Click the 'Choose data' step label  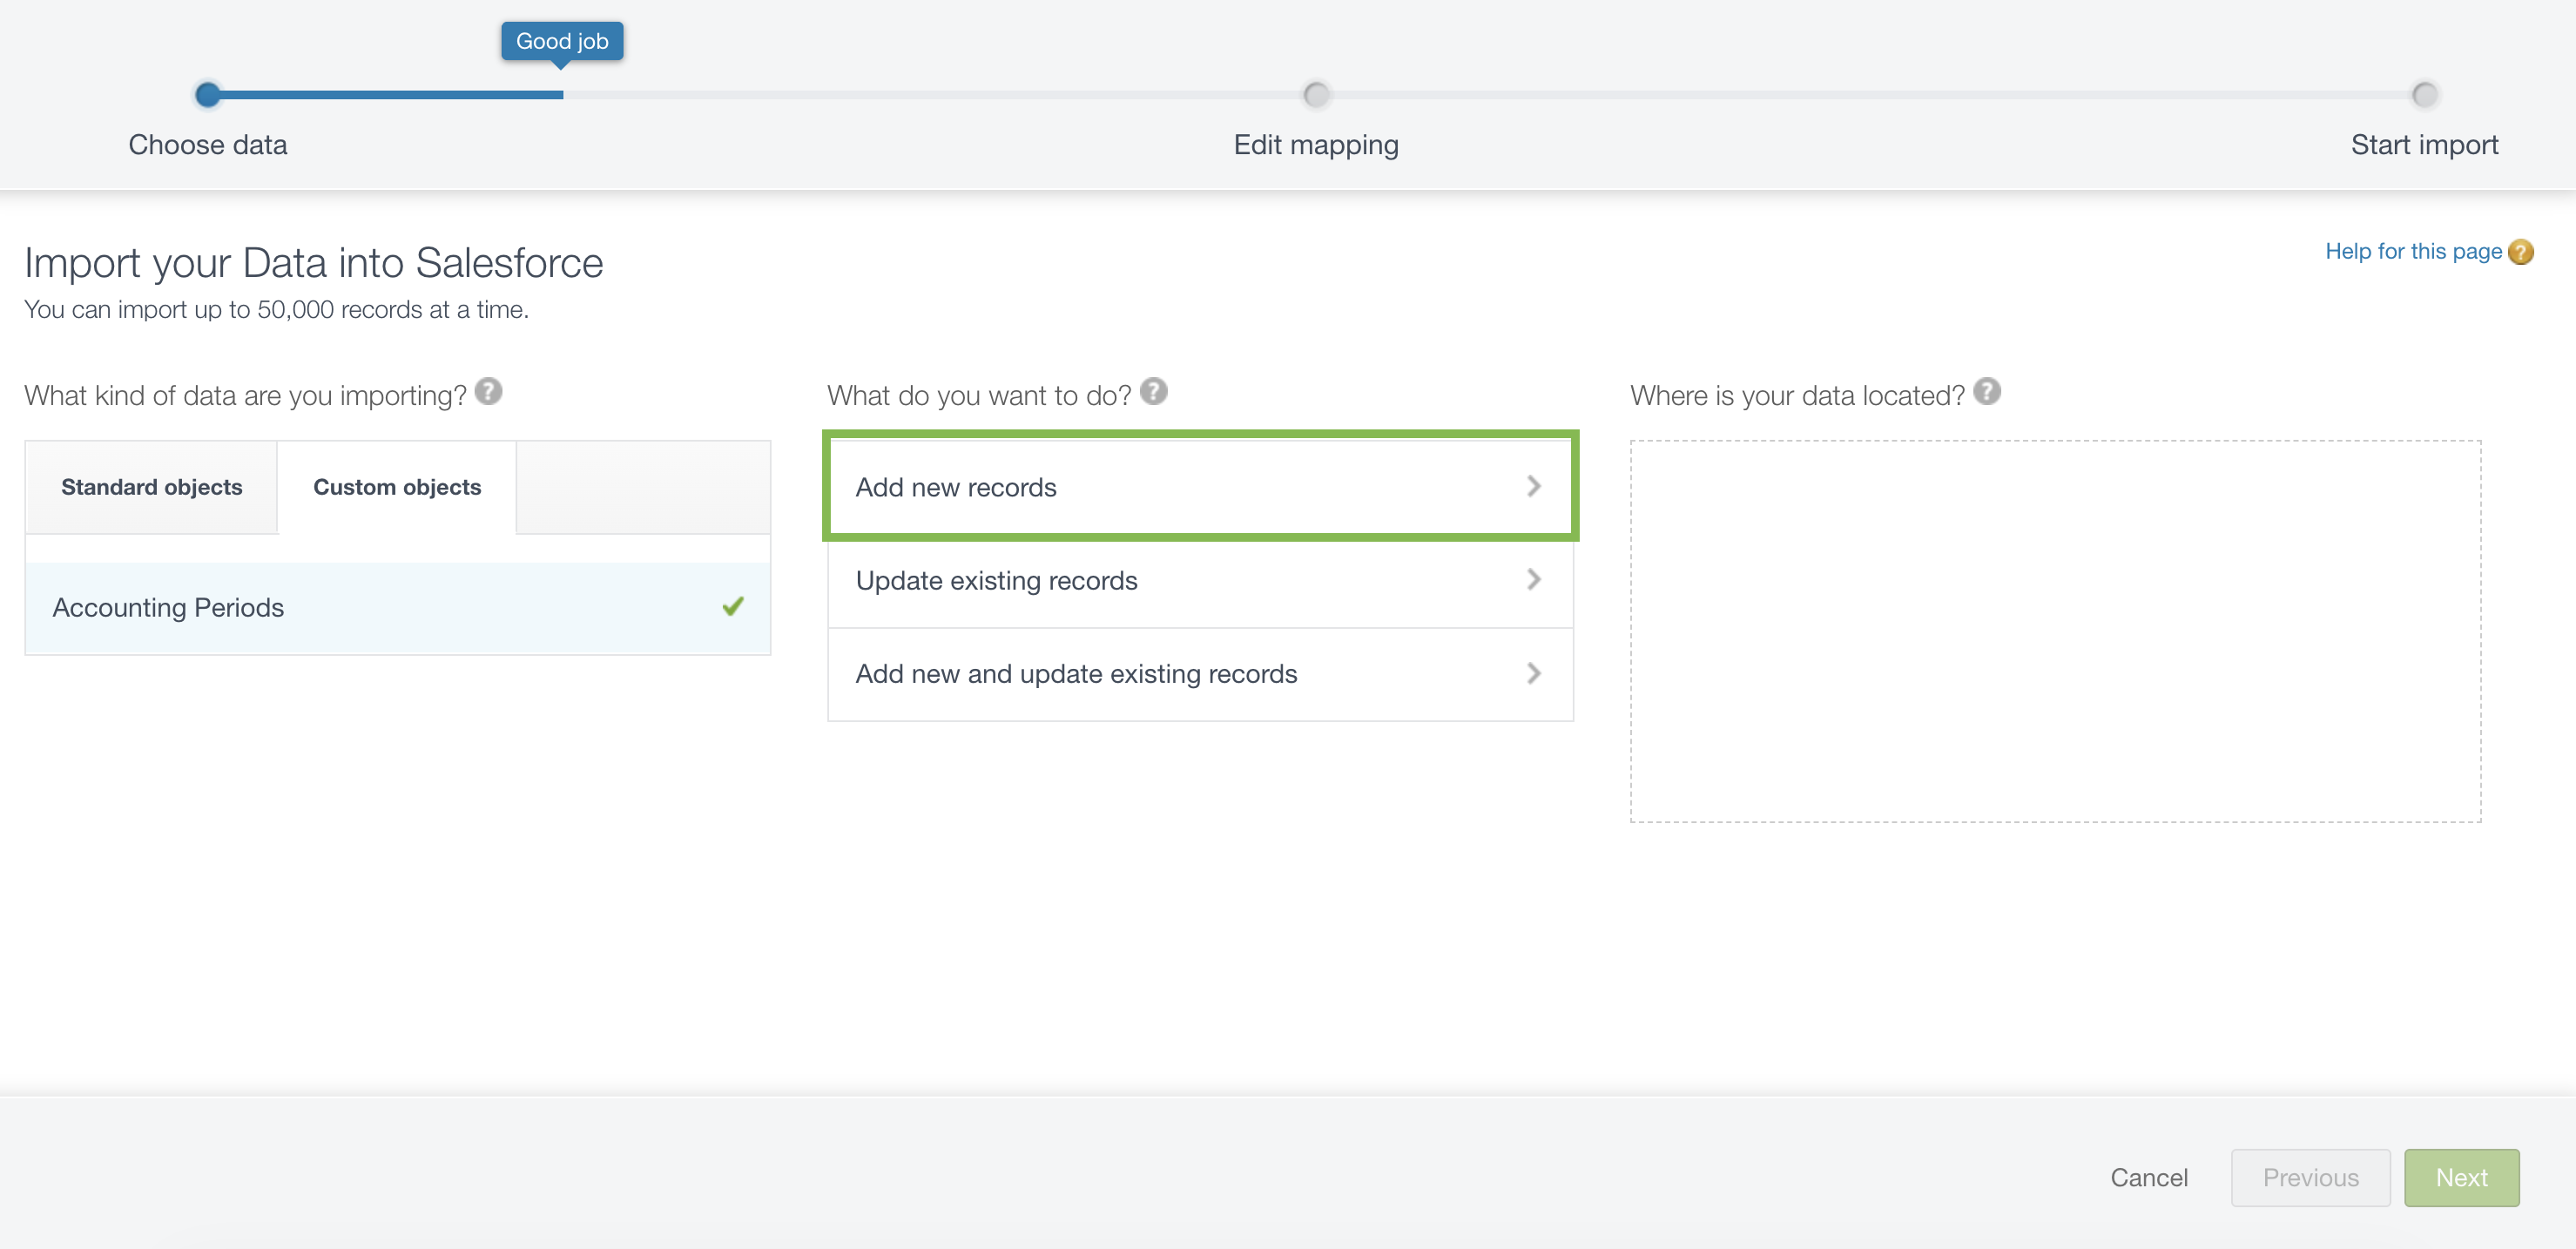pyautogui.click(x=208, y=145)
